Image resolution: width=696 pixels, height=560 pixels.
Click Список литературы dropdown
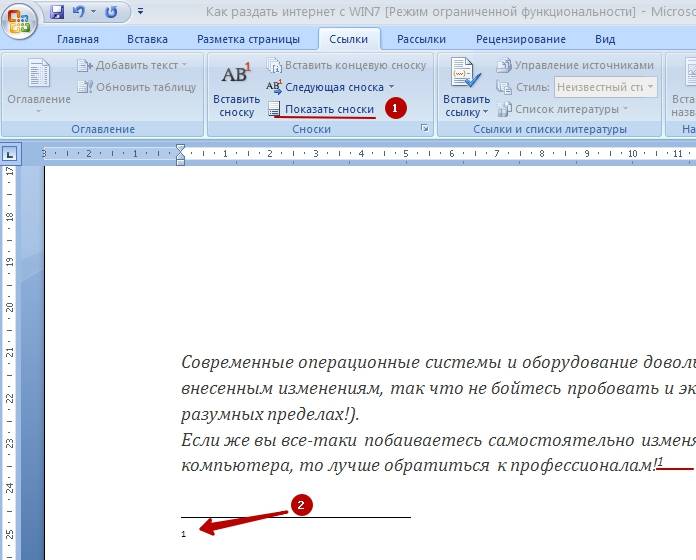pos(562,109)
